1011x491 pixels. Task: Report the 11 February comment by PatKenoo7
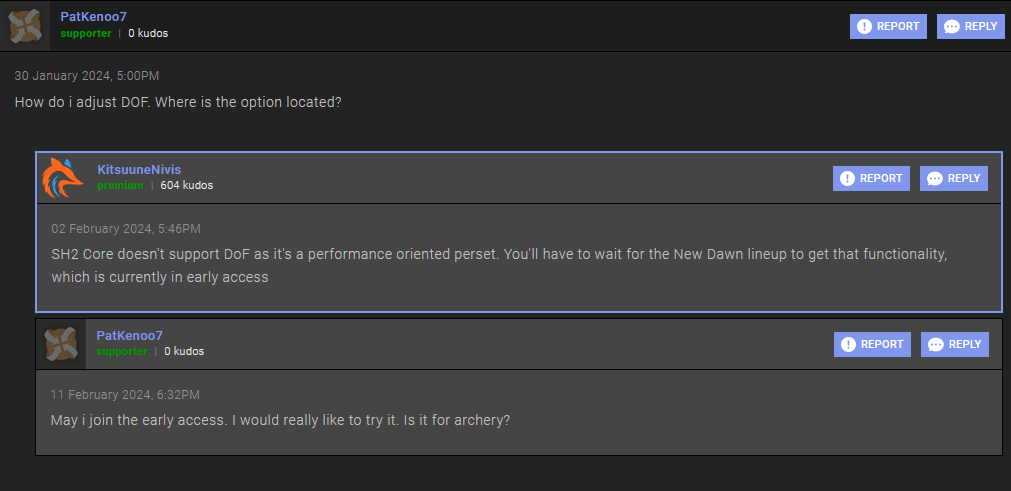(x=872, y=344)
